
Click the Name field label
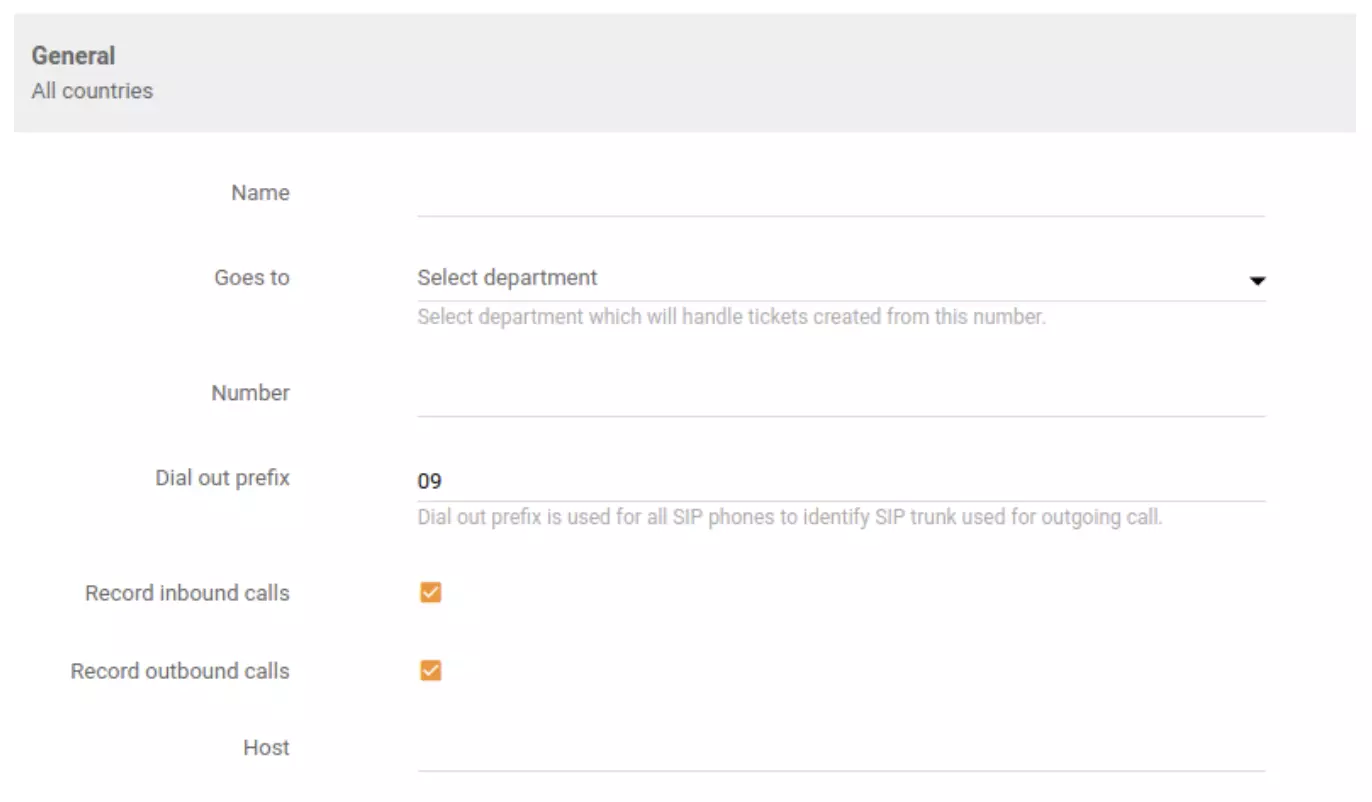259,192
